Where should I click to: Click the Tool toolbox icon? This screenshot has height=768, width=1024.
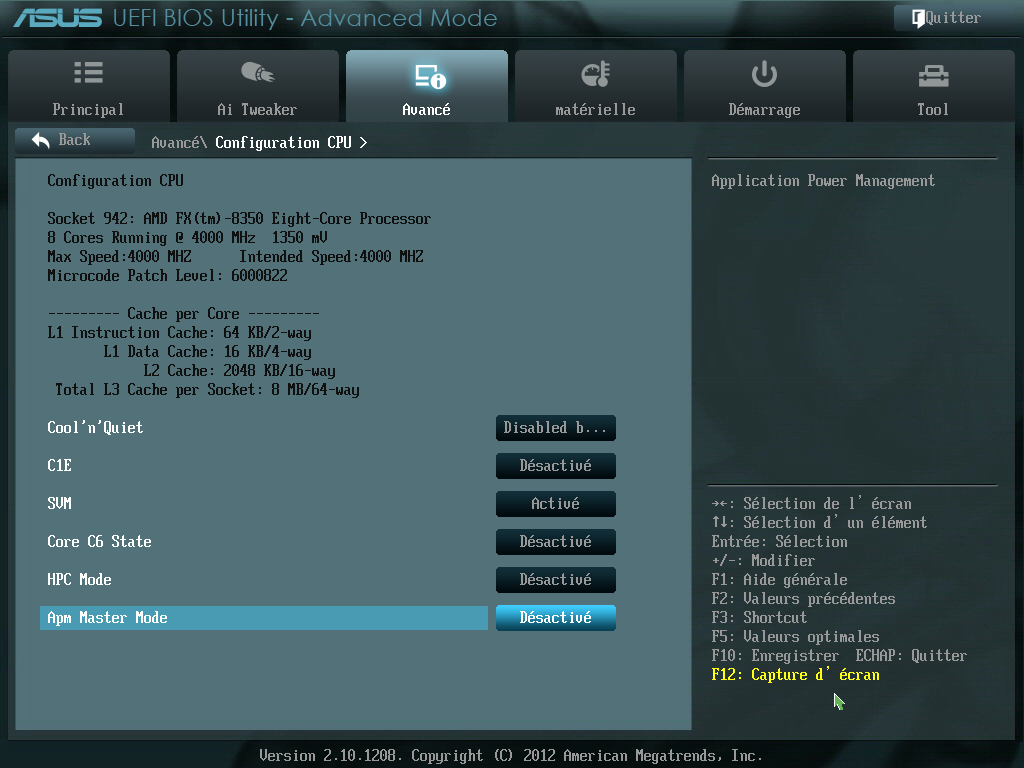pos(933,76)
